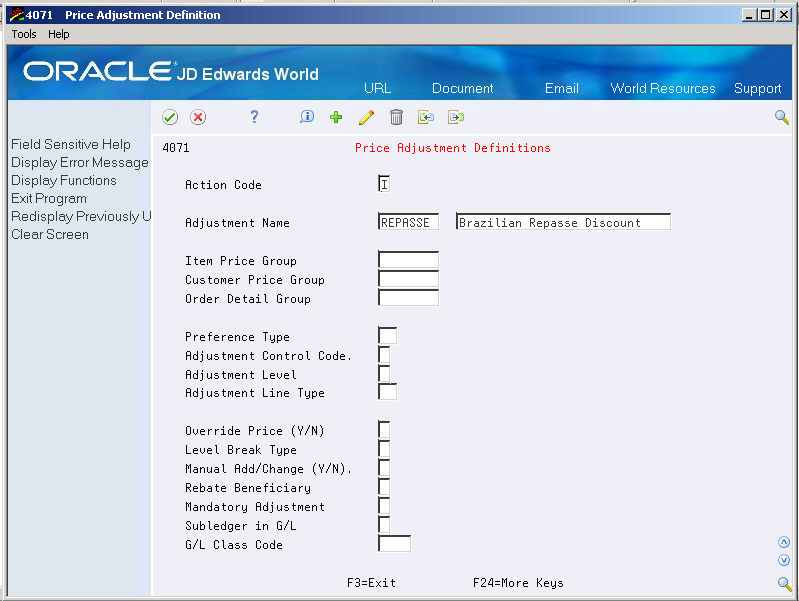Select Clear Screen in sidebar
The height and width of the screenshot is (601, 799).
coord(50,234)
